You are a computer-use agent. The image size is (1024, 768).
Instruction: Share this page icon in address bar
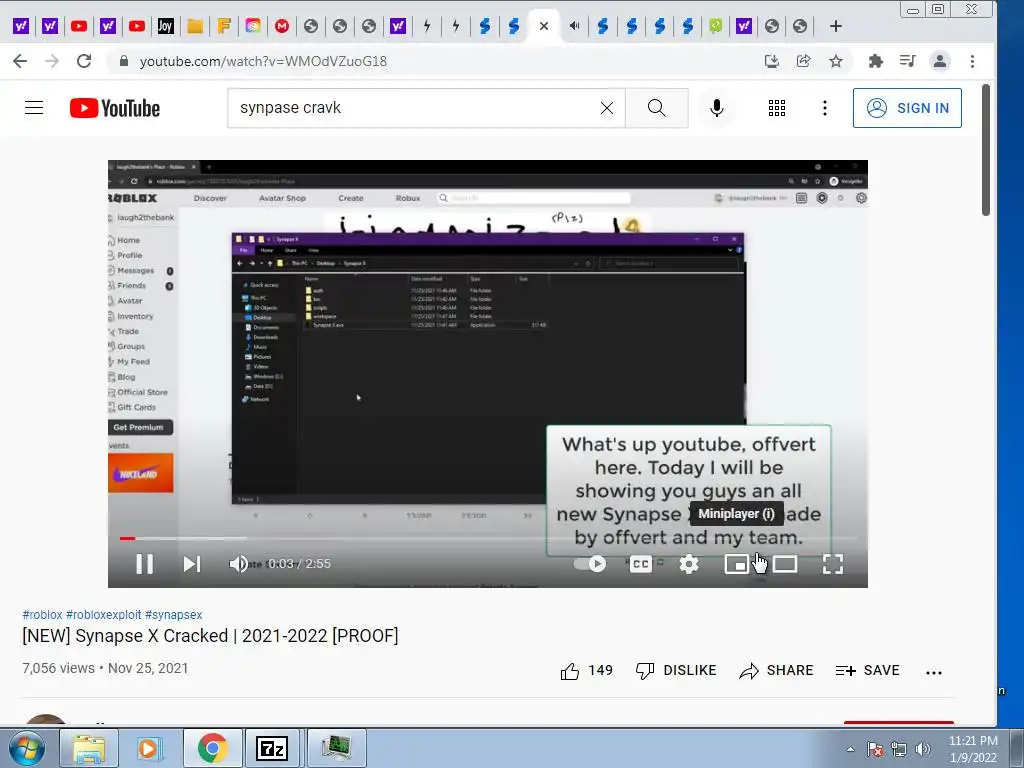pyautogui.click(x=803, y=61)
